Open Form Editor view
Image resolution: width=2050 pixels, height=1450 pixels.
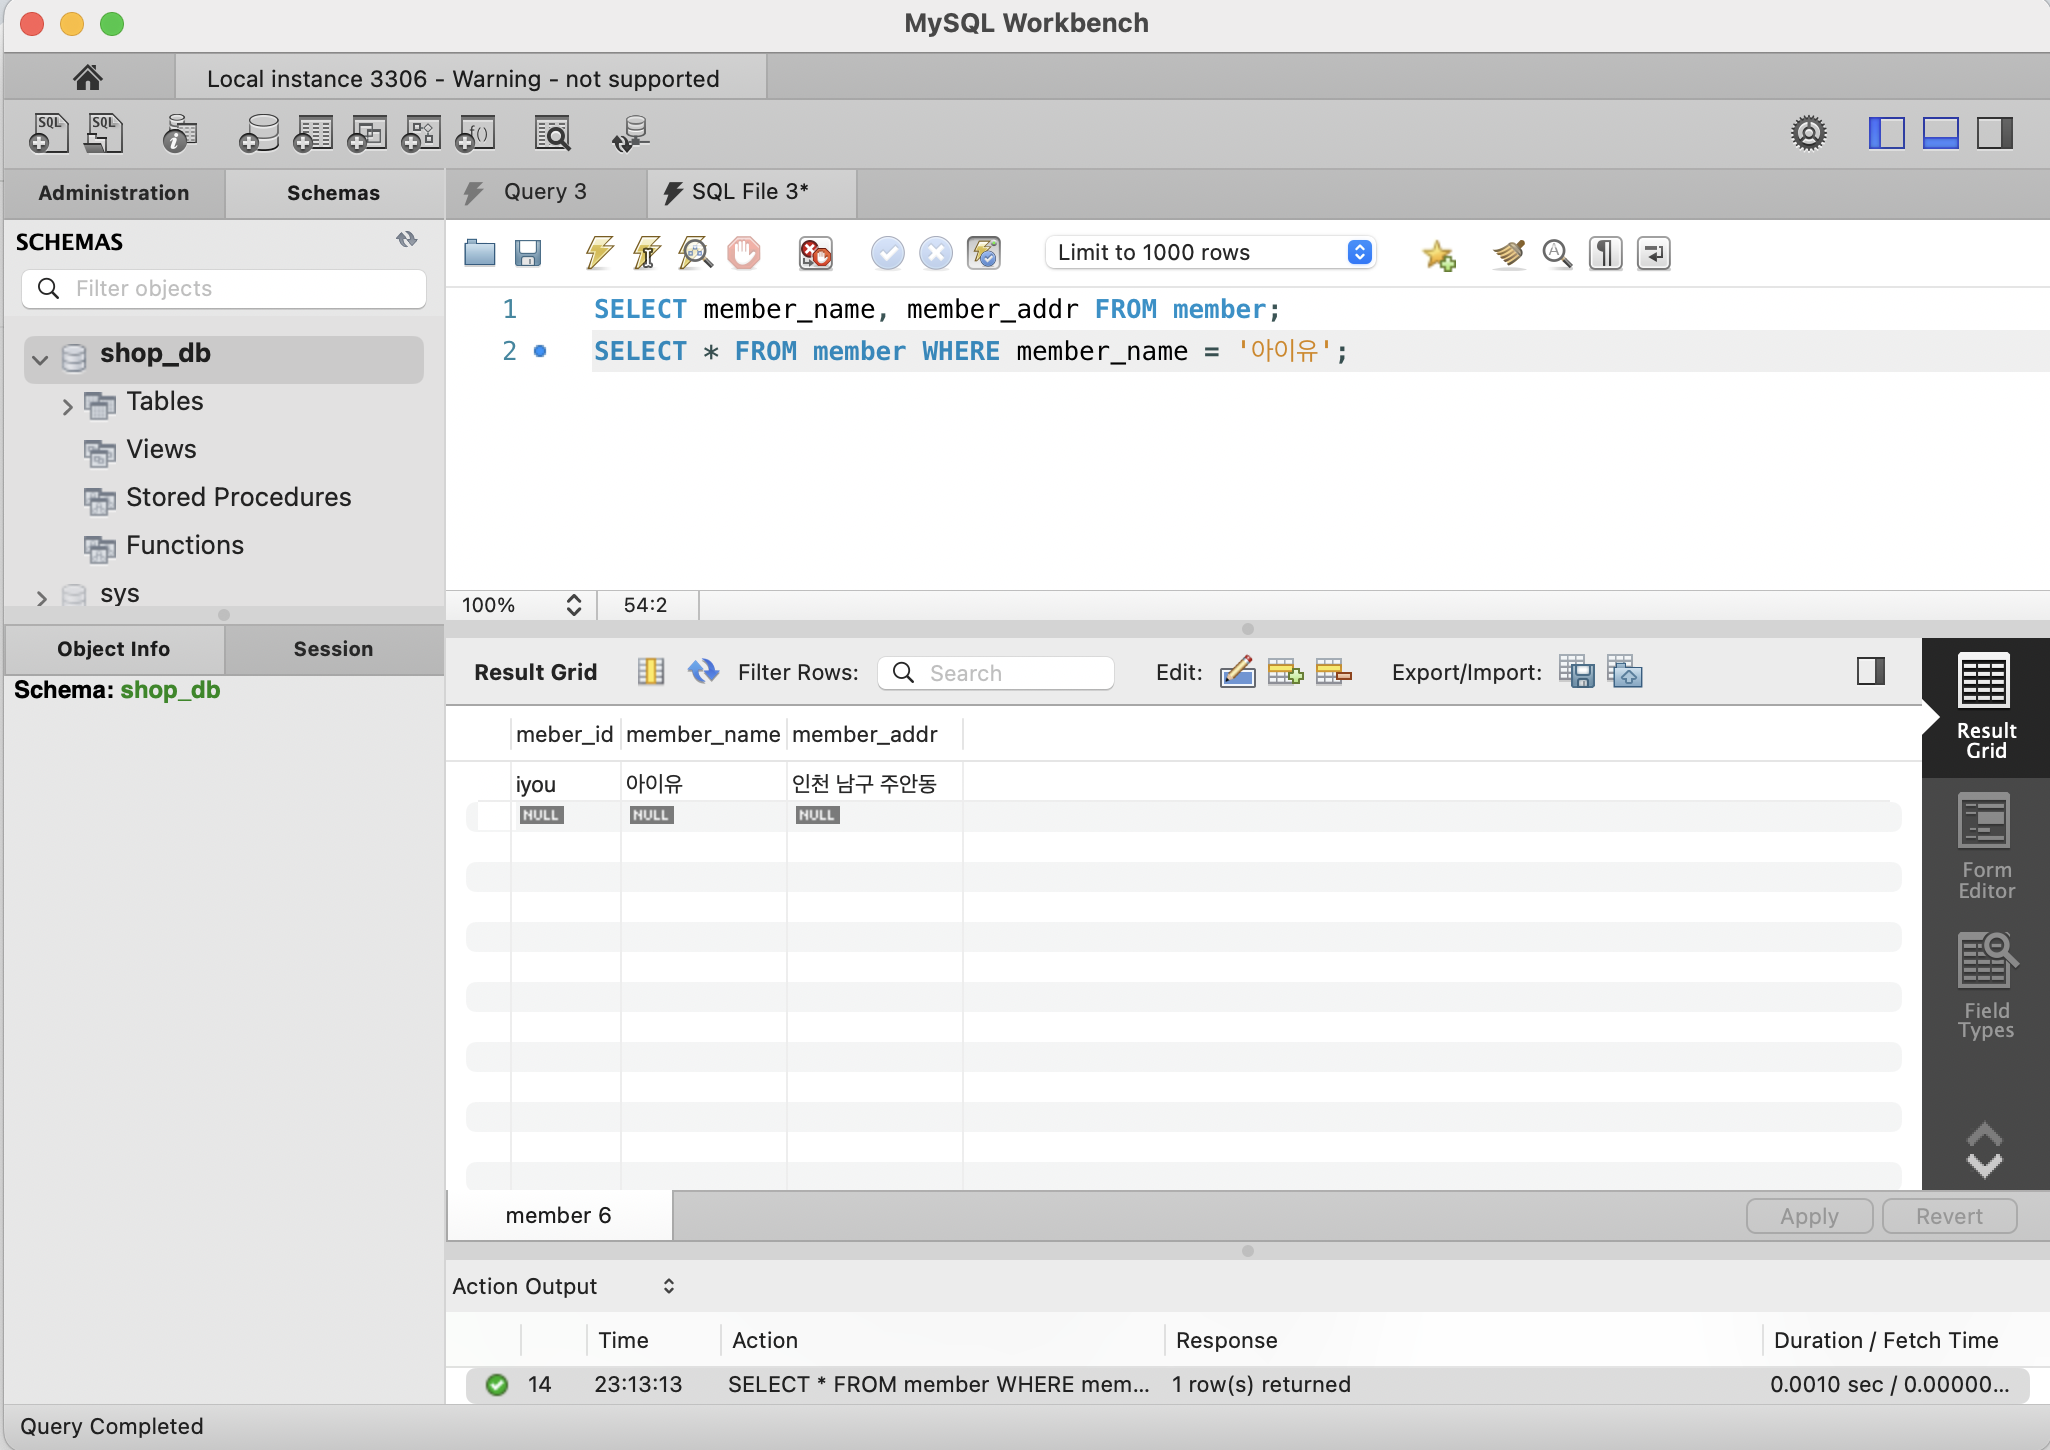click(1986, 848)
